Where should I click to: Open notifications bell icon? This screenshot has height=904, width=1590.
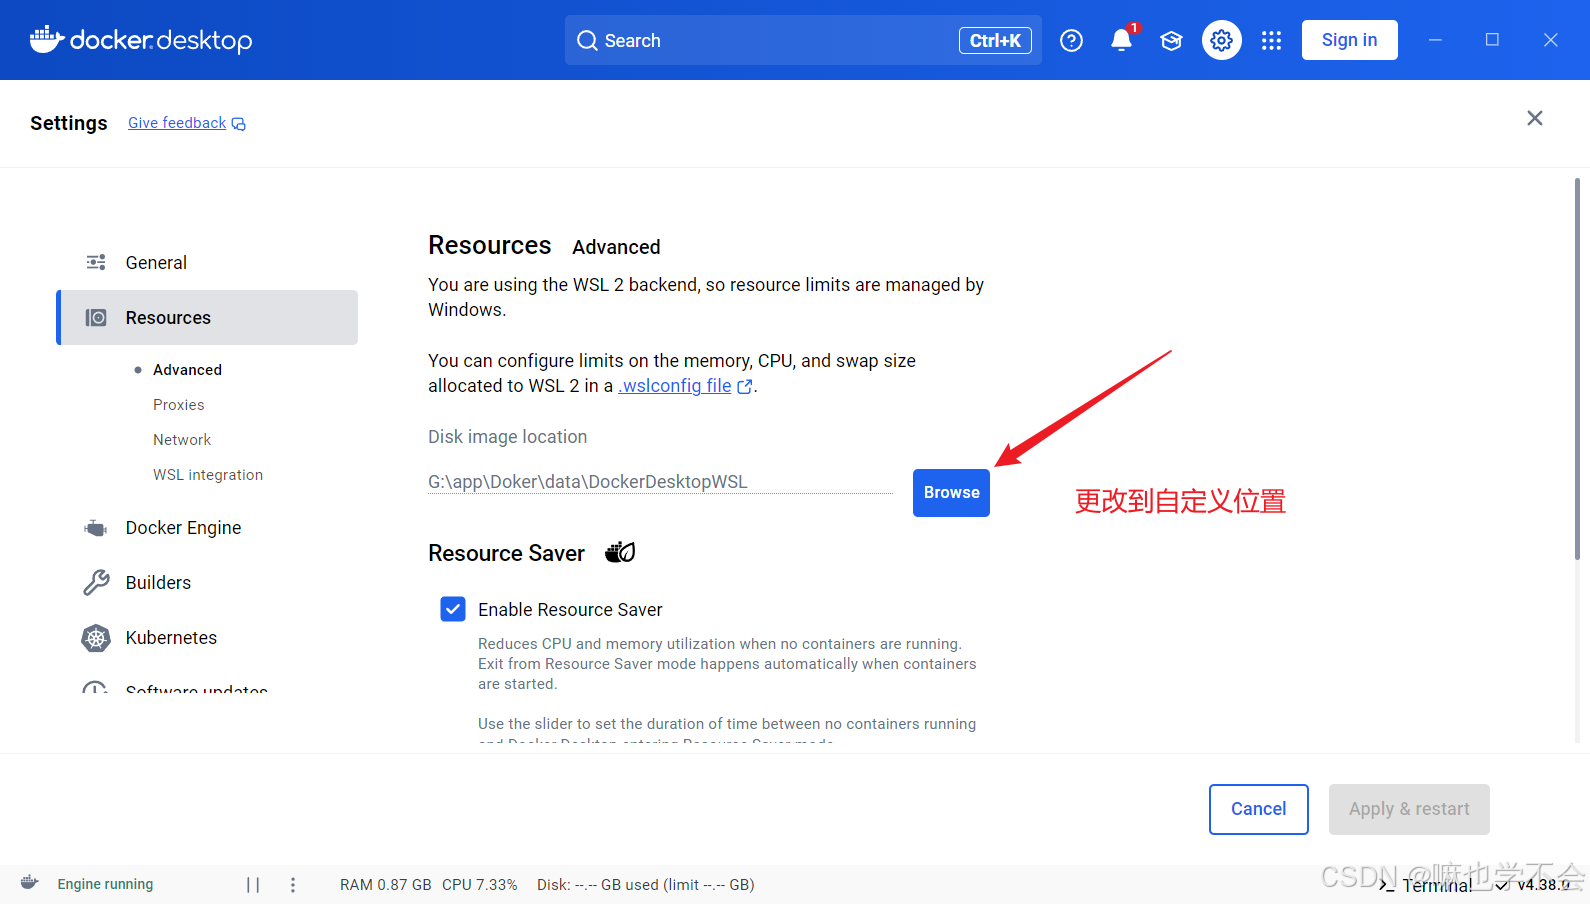coord(1121,40)
